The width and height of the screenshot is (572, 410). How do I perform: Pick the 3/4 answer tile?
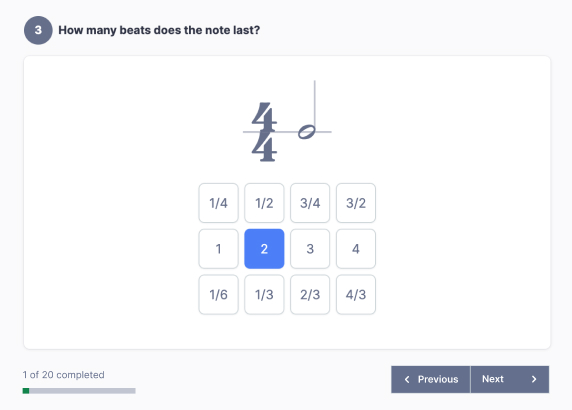[x=310, y=203]
